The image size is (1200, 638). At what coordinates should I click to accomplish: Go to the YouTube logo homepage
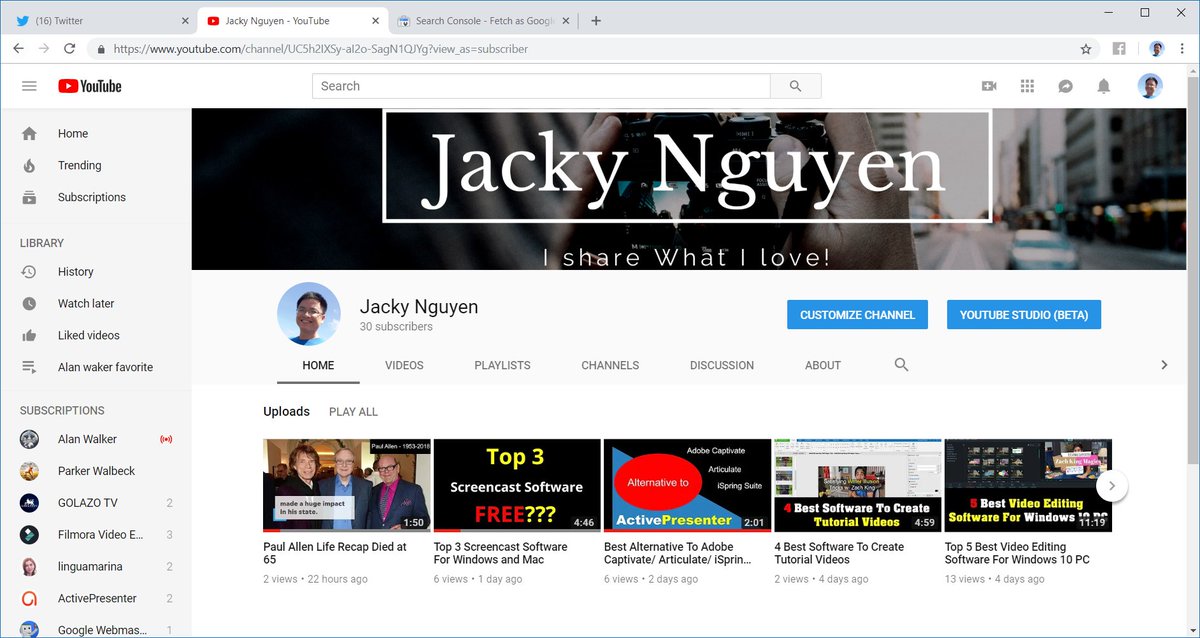click(x=90, y=86)
